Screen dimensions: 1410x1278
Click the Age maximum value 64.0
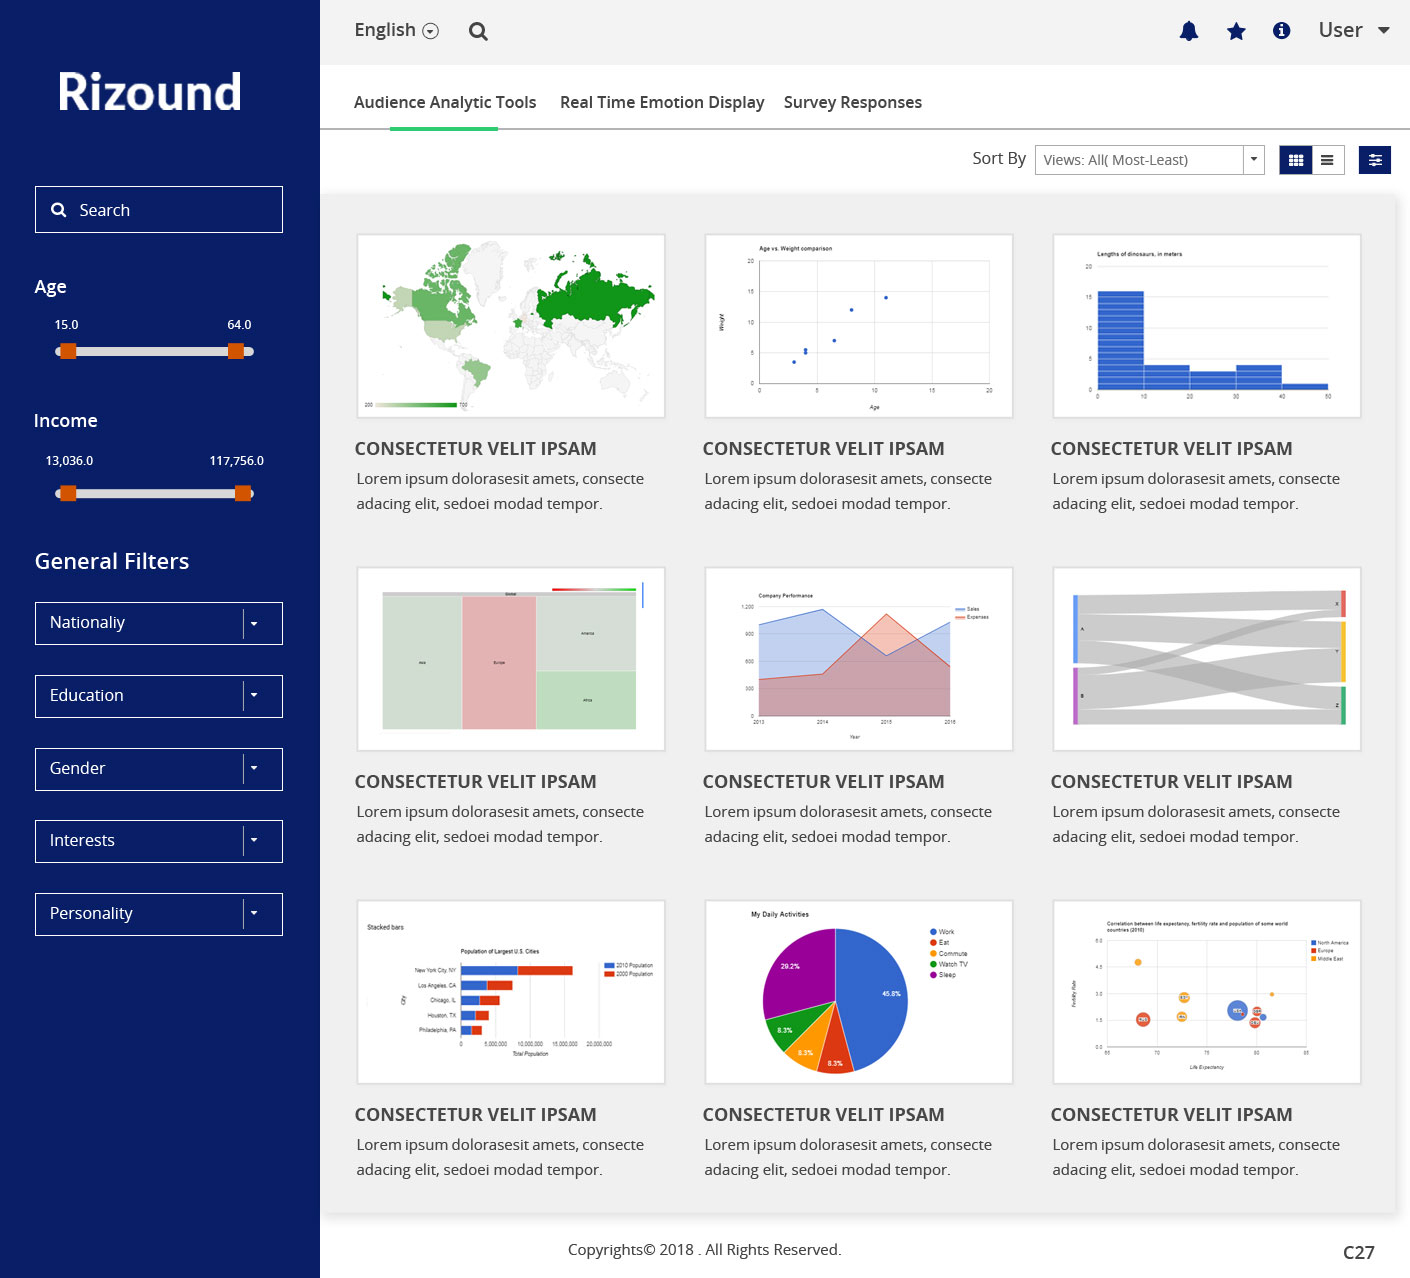click(x=239, y=325)
